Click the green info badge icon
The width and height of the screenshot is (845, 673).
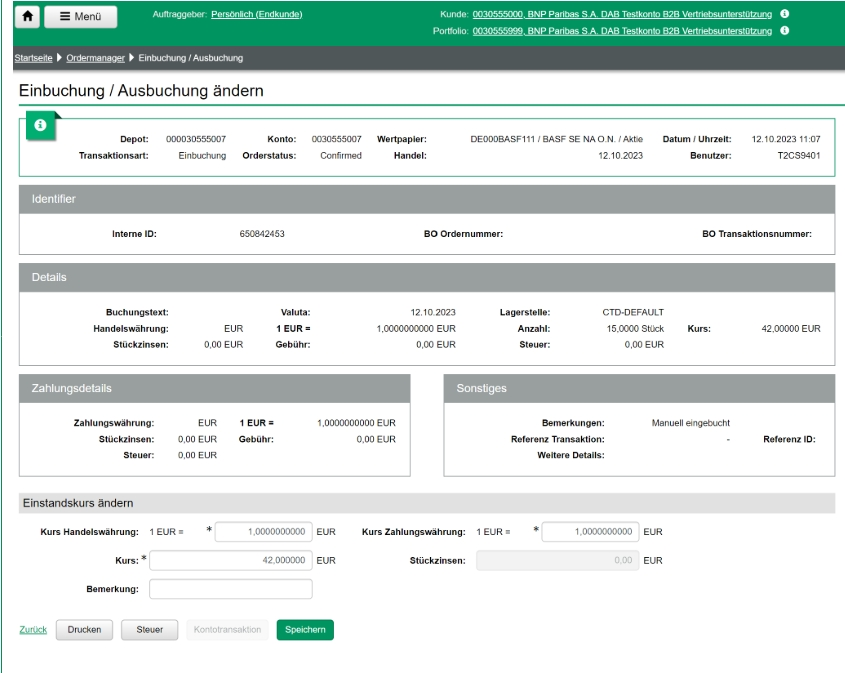[x=40, y=126]
